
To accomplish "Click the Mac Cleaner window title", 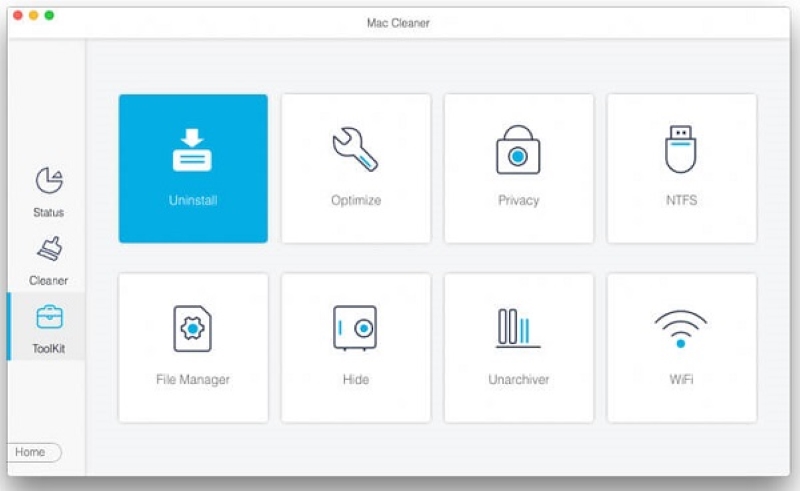I will 398,23.
